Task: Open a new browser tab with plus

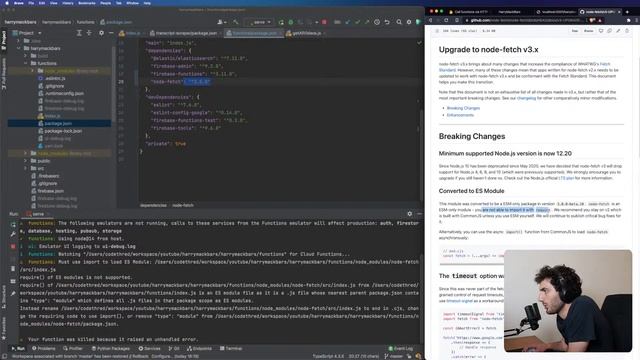Action: (x=627, y=12)
